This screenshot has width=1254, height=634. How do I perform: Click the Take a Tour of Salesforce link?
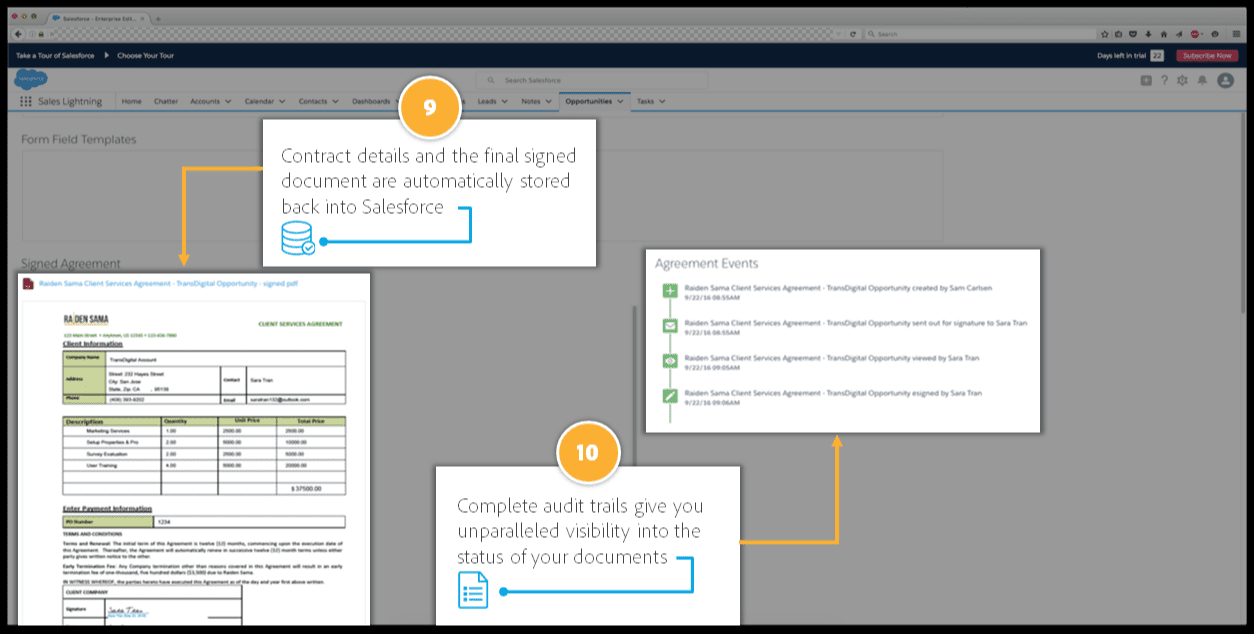[55, 55]
